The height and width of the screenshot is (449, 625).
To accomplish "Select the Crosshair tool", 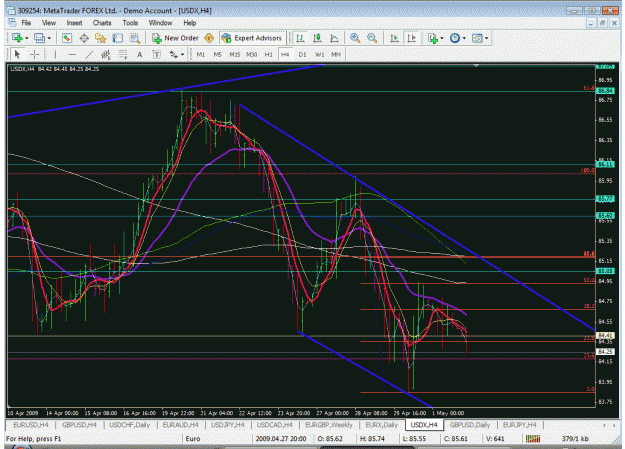I will pos(35,55).
